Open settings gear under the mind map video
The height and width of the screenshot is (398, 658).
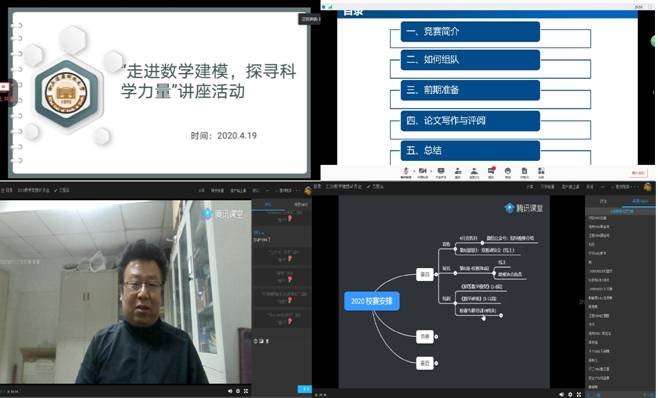570,394
